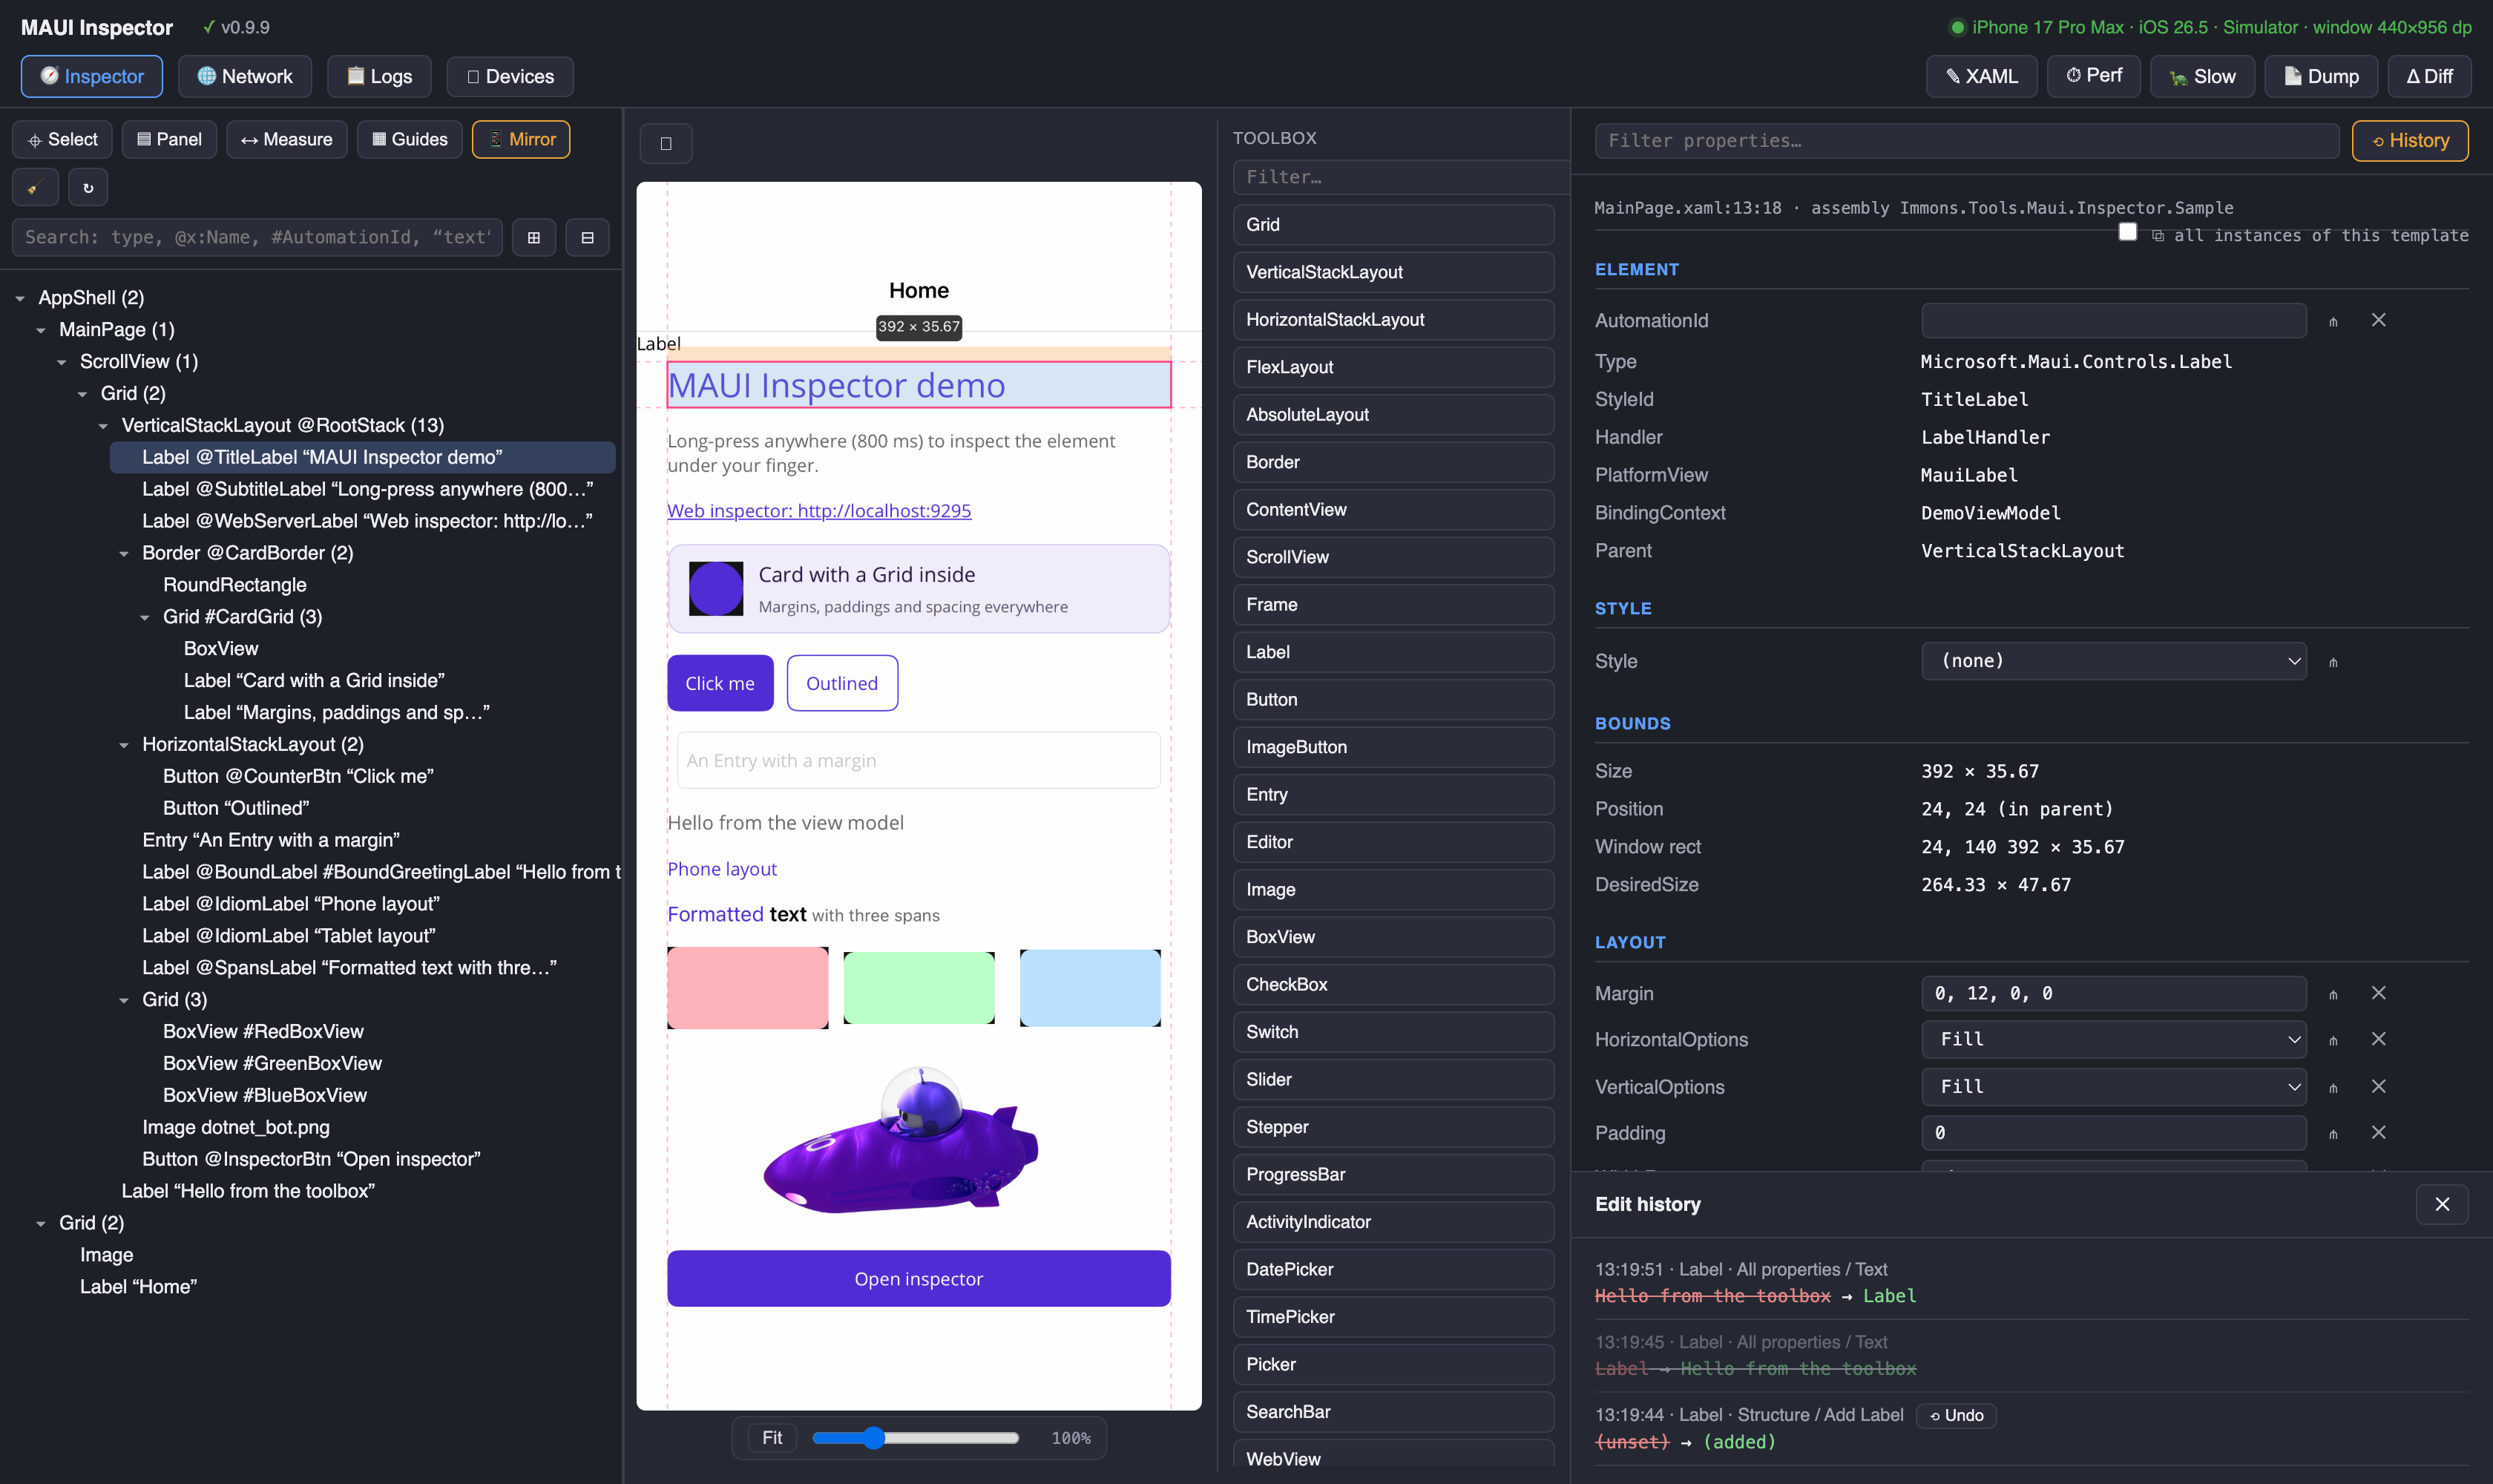Add a FlexLayout from the toolbox
The width and height of the screenshot is (2493, 1484).
[1393, 367]
